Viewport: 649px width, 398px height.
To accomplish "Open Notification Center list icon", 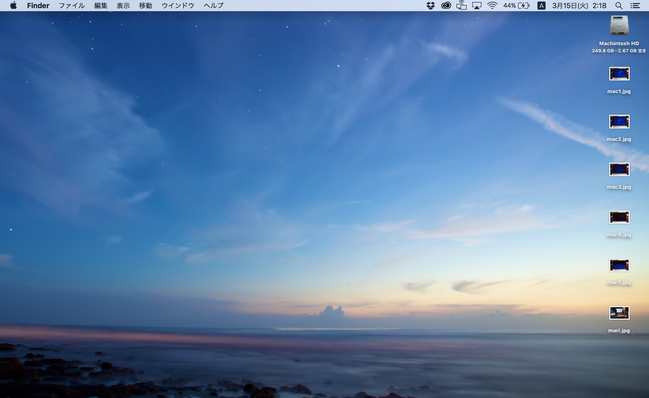I will [635, 5].
